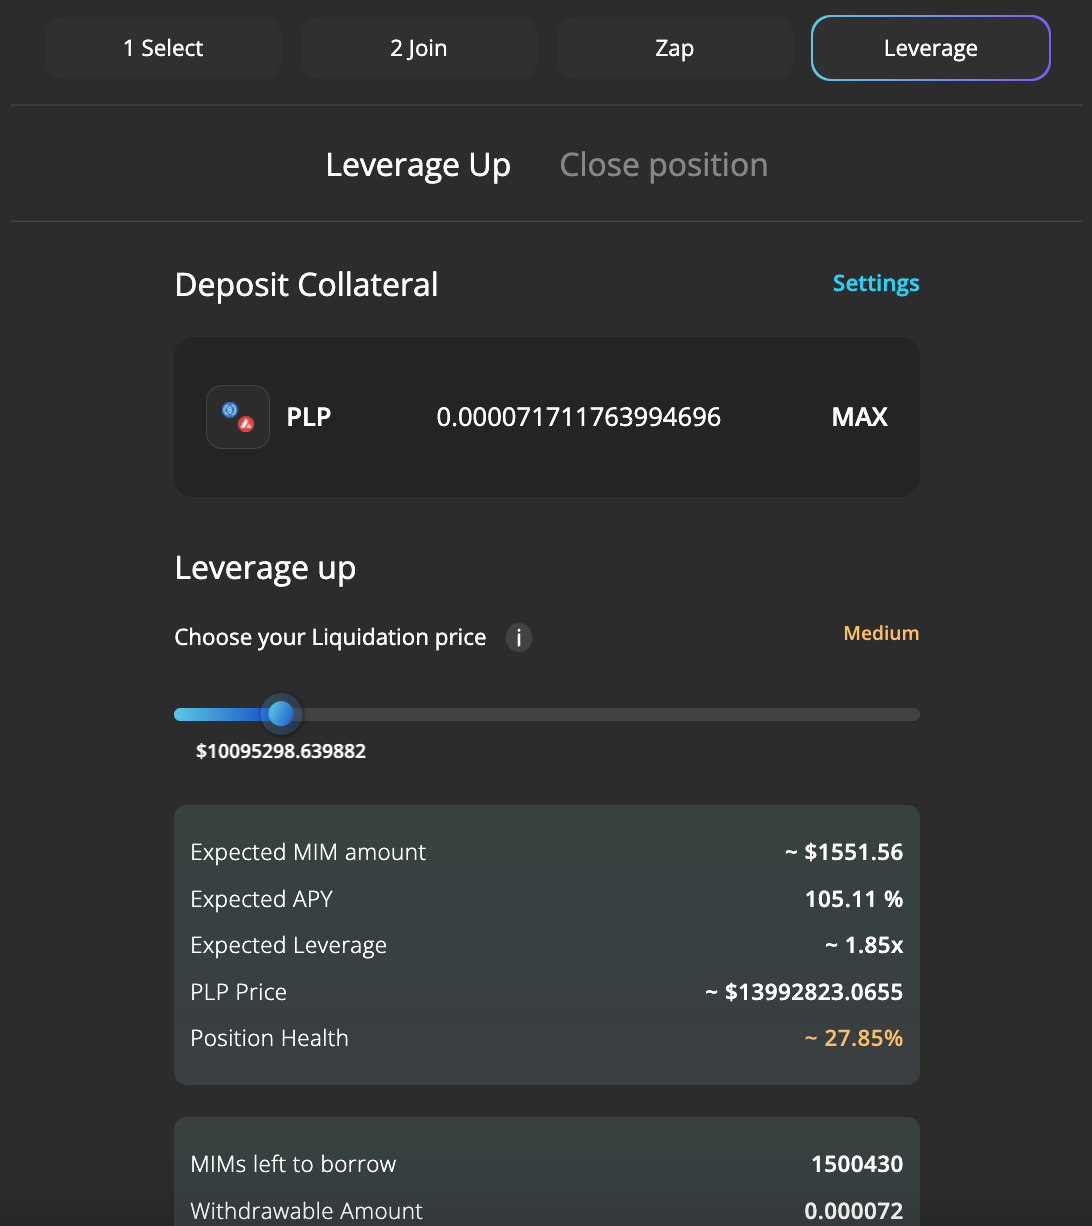This screenshot has height=1226, width=1092.
Task: Click the Expected APY percentage
Action: tap(853, 899)
